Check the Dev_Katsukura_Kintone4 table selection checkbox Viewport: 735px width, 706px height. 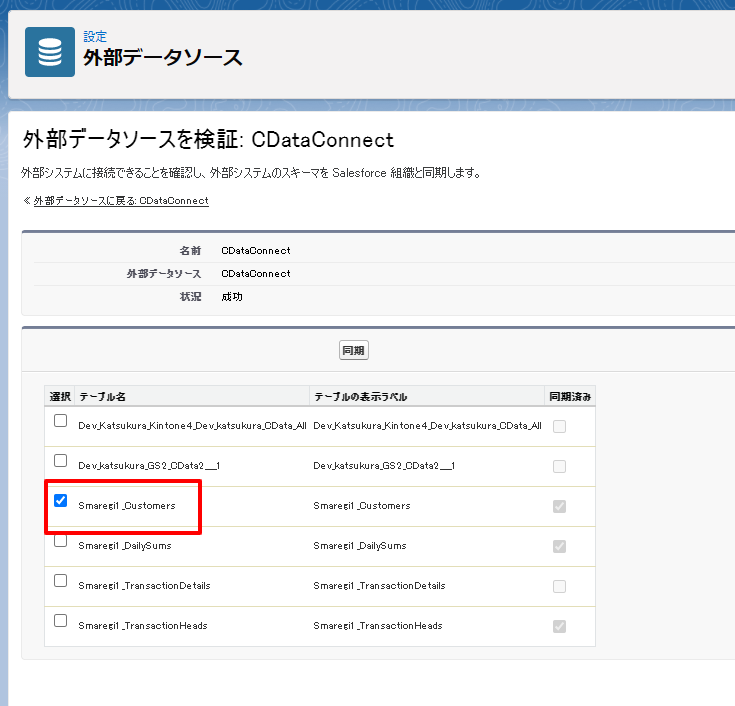(60, 421)
